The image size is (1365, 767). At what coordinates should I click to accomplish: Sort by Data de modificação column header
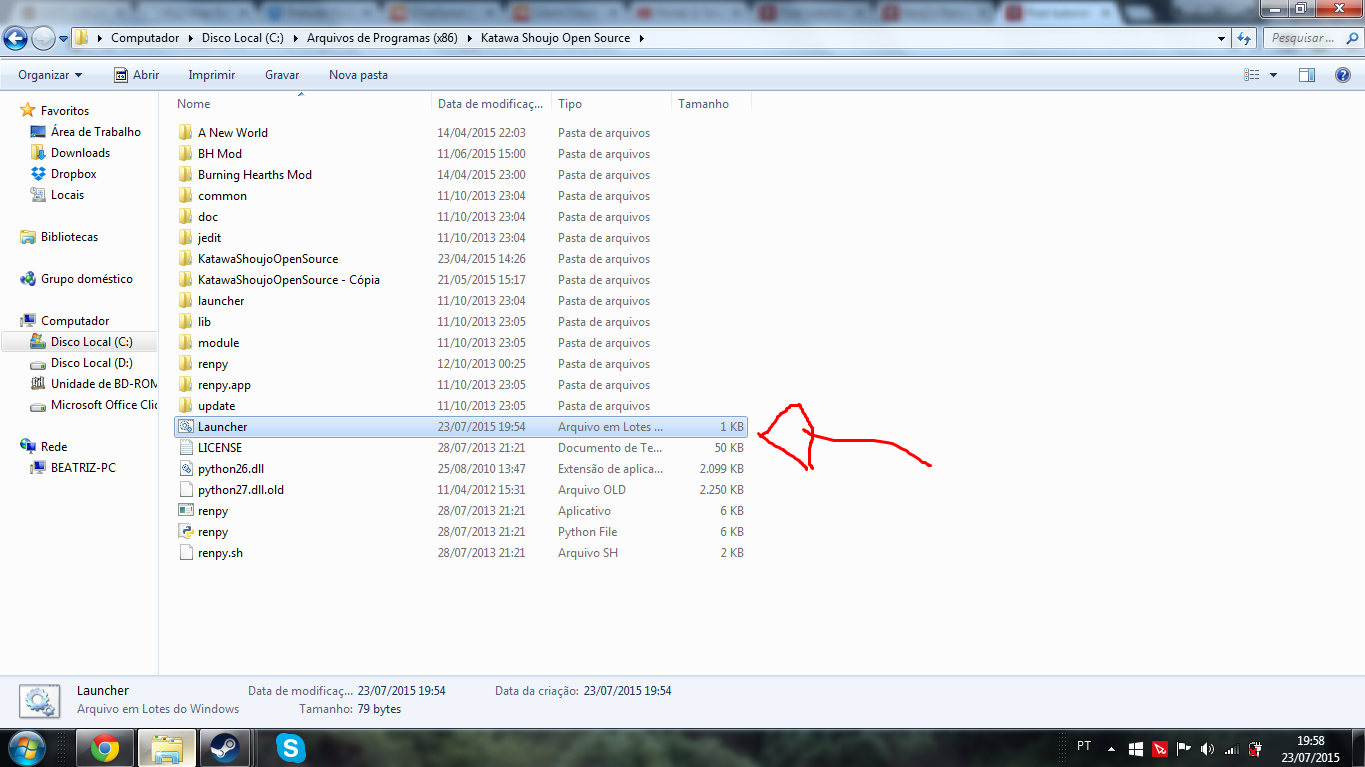(493, 104)
